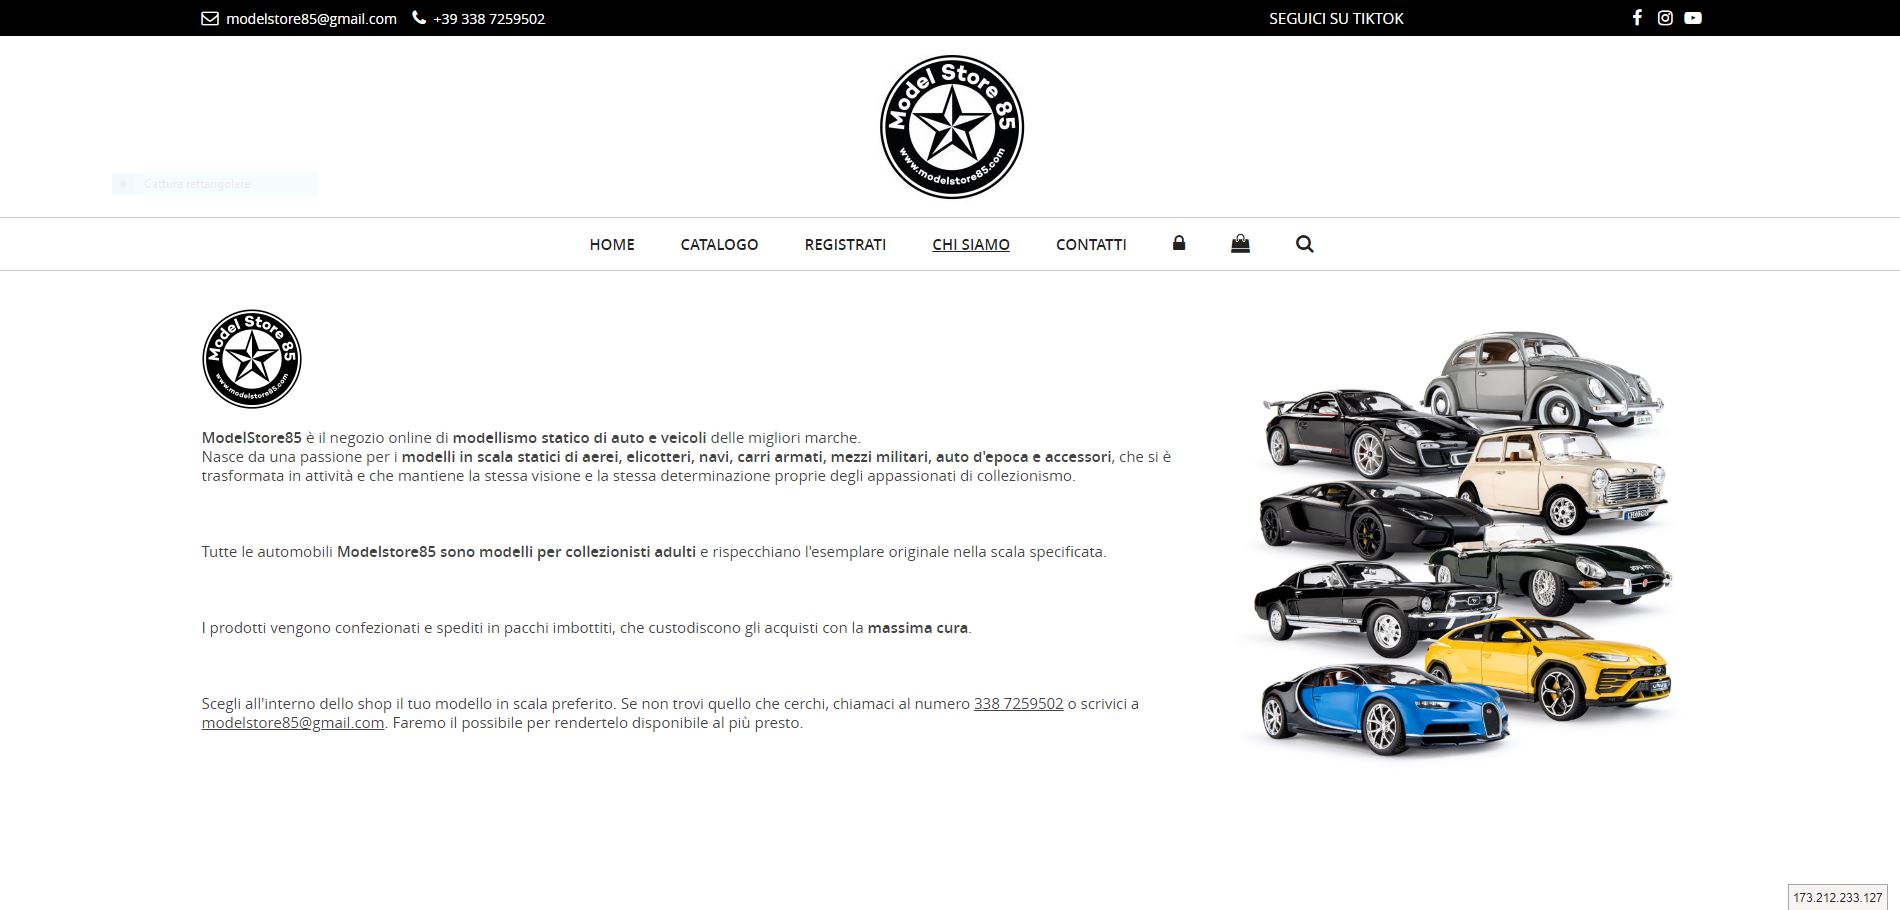Click the large Model Store 85 header logo

click(x=951, y=127)
